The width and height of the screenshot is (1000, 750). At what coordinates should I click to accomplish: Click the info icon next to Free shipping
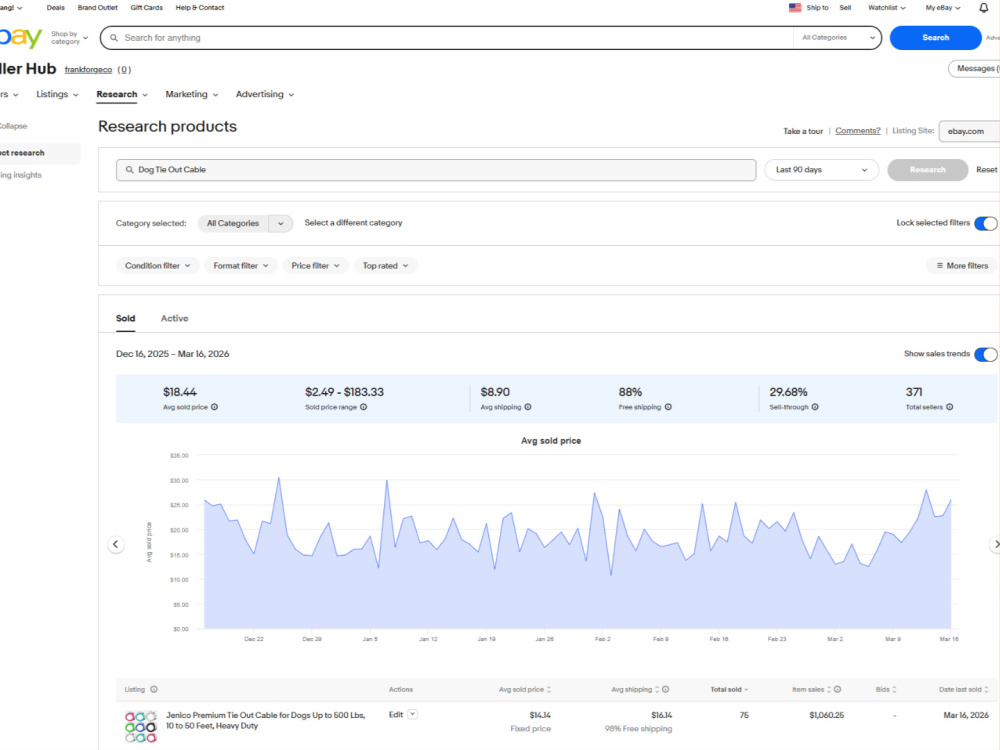(668, 407)
